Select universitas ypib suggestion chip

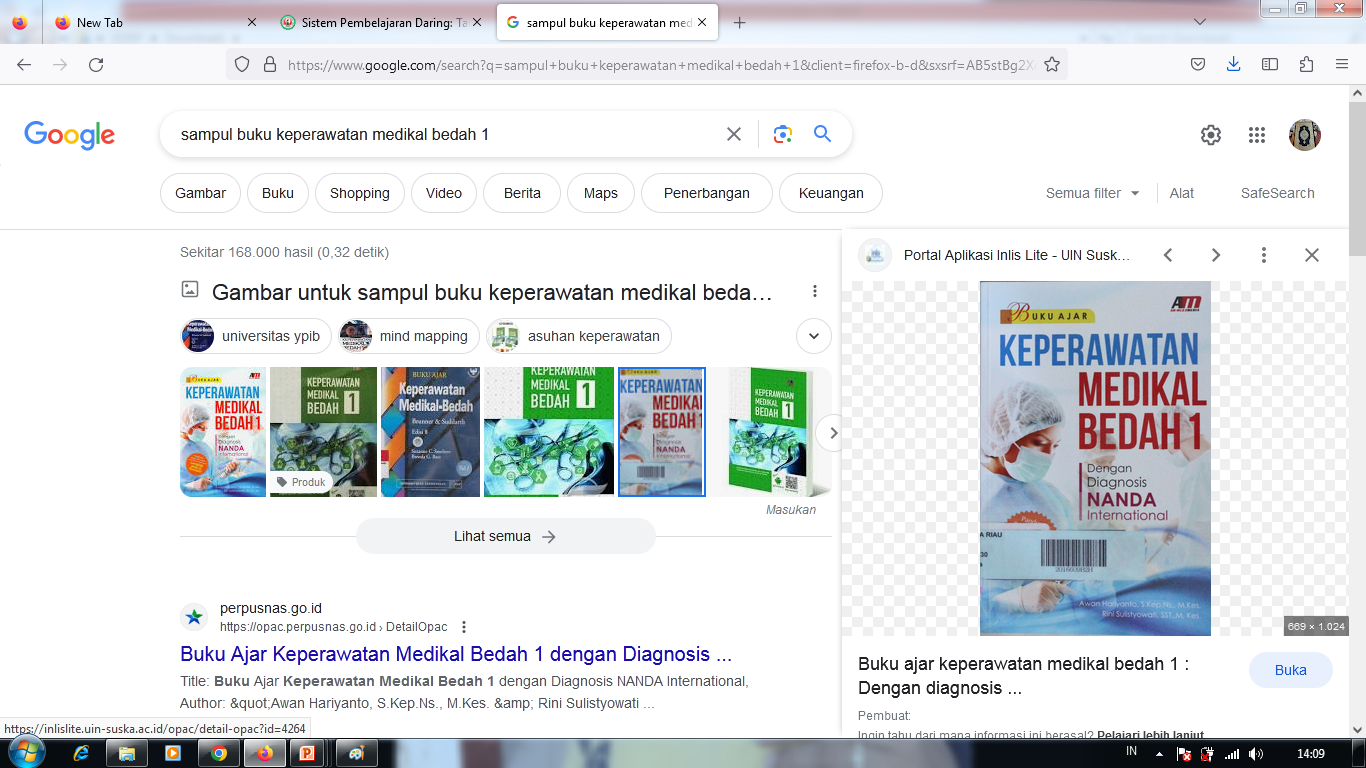(256, 336)
